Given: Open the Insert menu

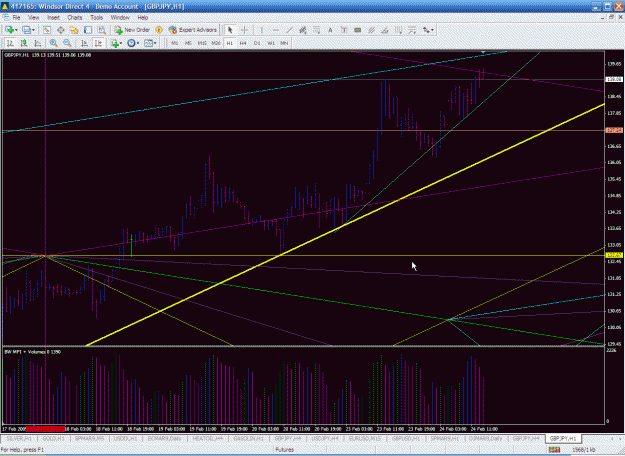Looking at the screenshot, I should pos(53,18).
